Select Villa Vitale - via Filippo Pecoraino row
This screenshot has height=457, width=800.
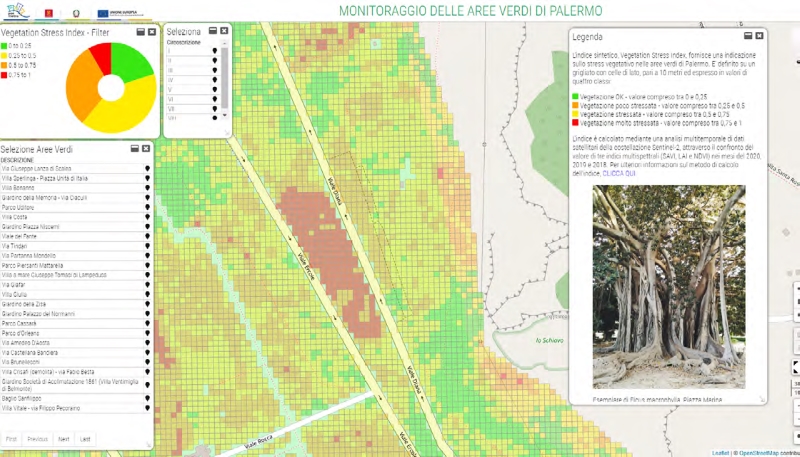(77, 409)
